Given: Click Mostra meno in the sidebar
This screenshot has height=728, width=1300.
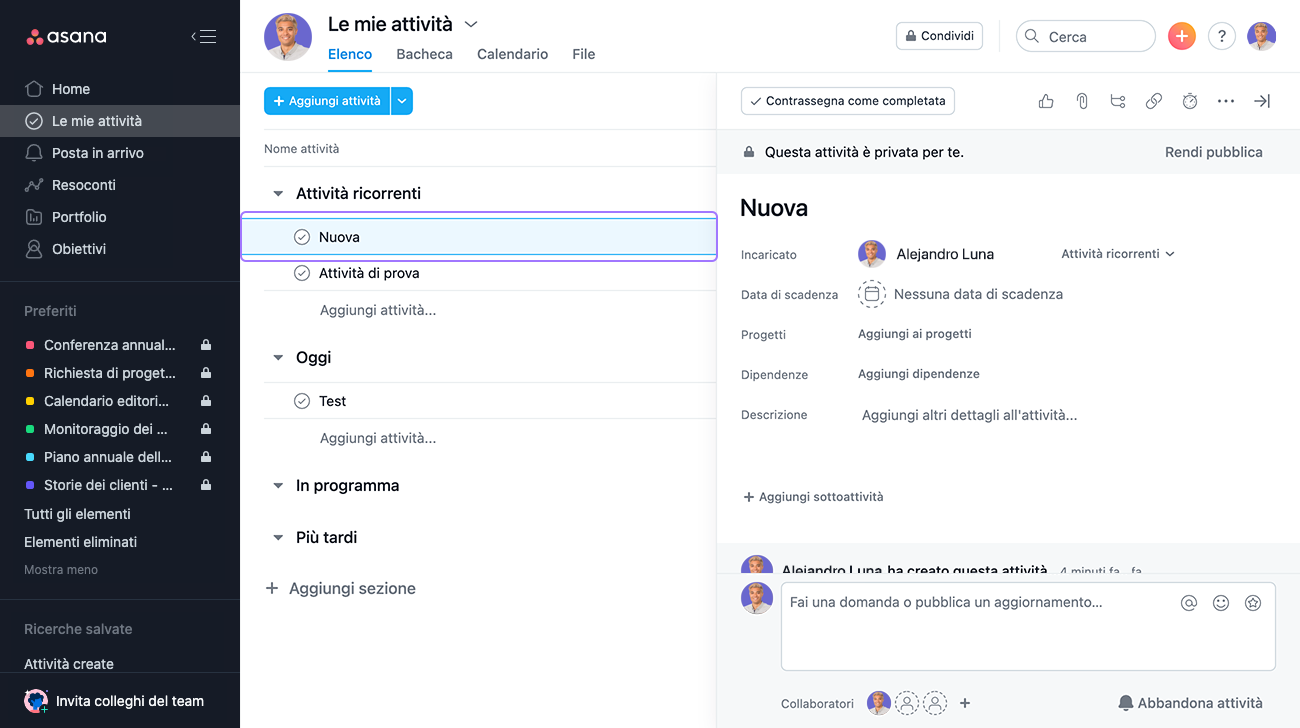Looking at the screenshot, I should click(x=61, y=570).
